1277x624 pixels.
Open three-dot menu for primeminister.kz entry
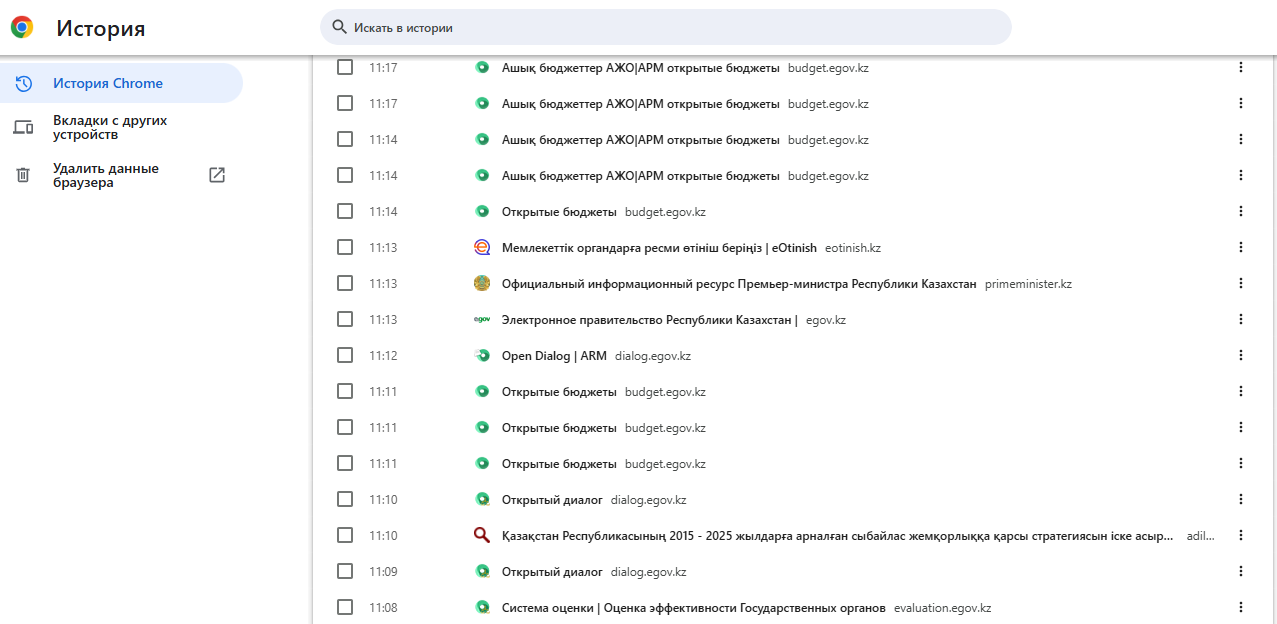(1241, 284)
